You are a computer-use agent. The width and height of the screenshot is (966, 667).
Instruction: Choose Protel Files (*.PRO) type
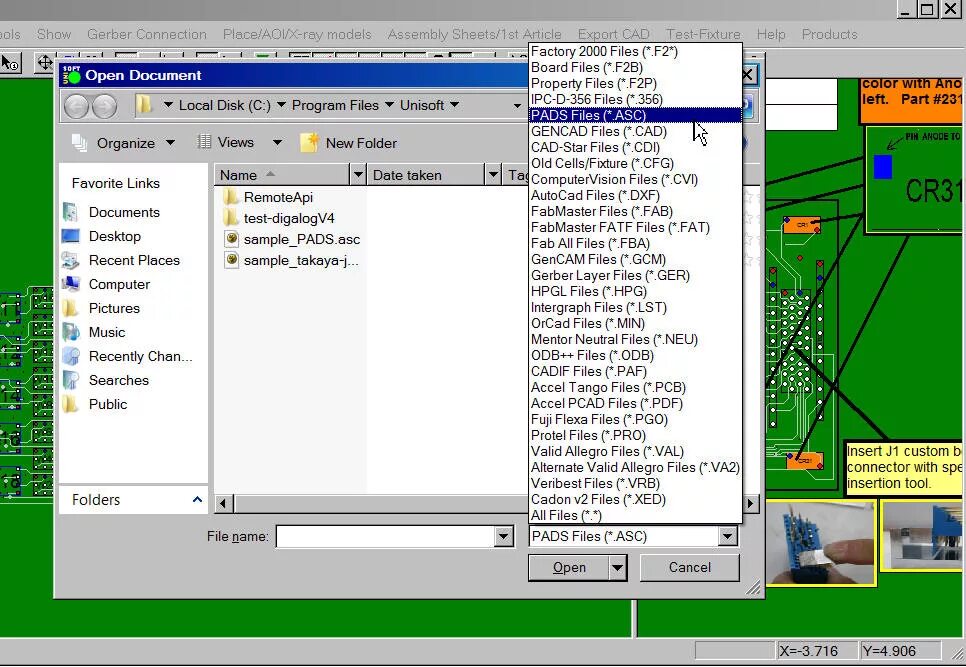(635, 436)
